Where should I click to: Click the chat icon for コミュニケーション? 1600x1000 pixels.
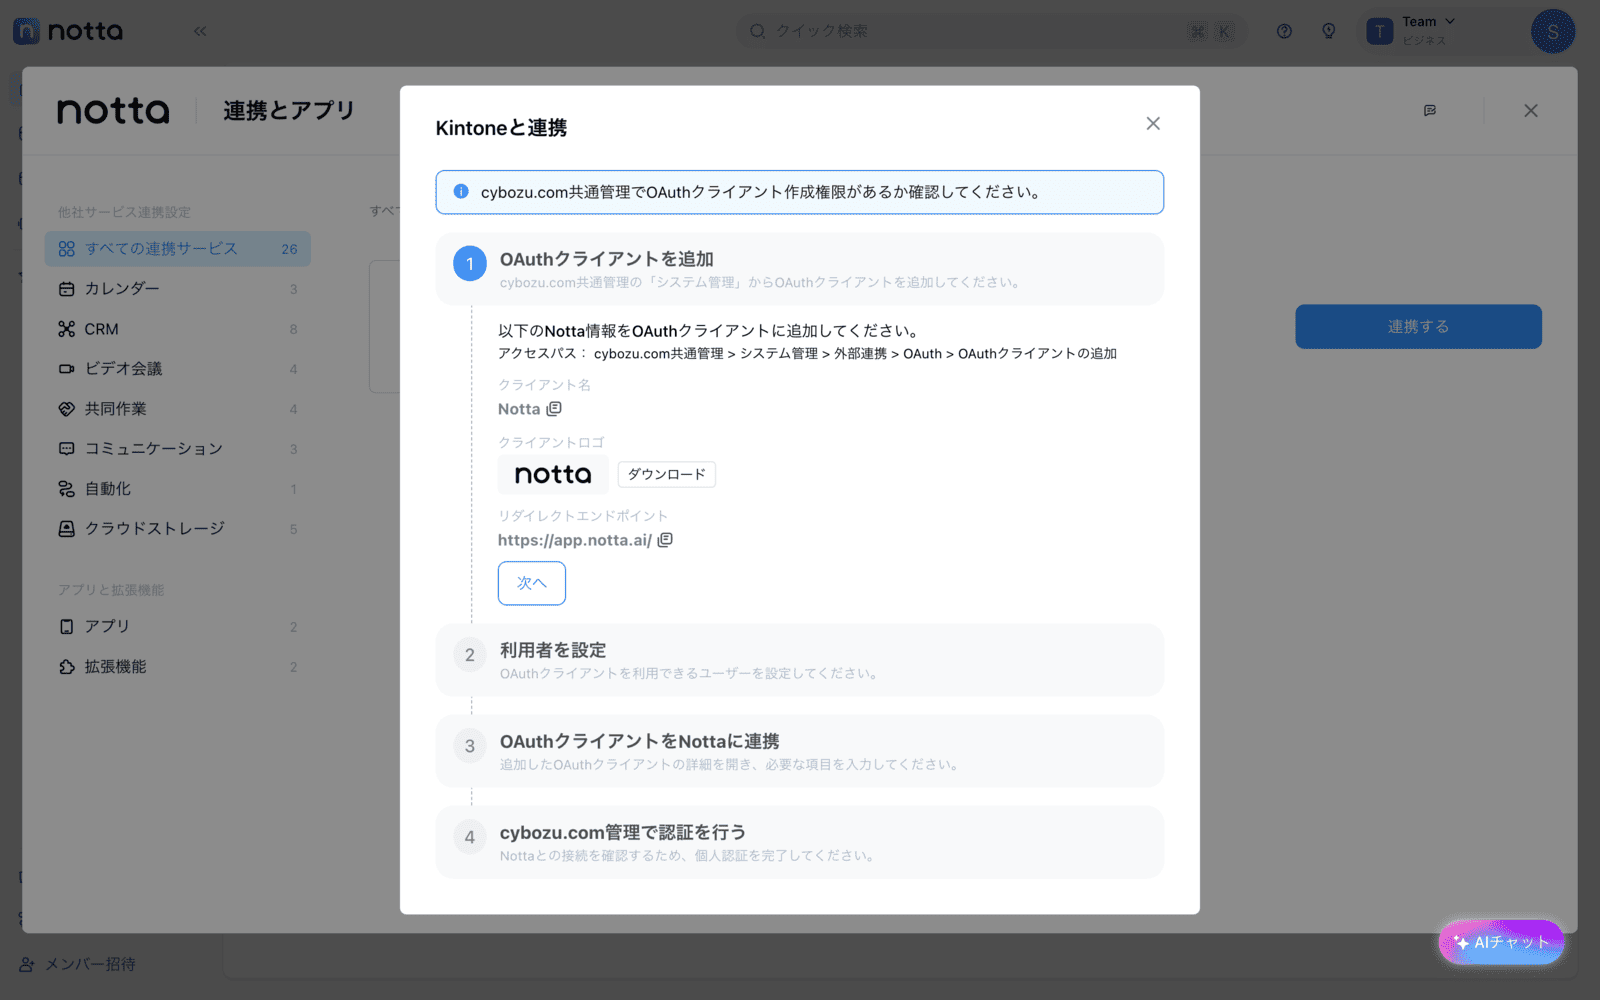[66, 449]
